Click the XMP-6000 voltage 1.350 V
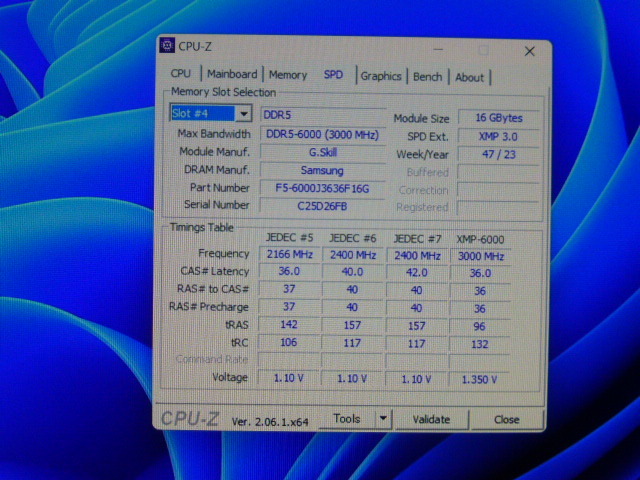The height and width of the screenshot is (480, 640). tap(479, 380)
